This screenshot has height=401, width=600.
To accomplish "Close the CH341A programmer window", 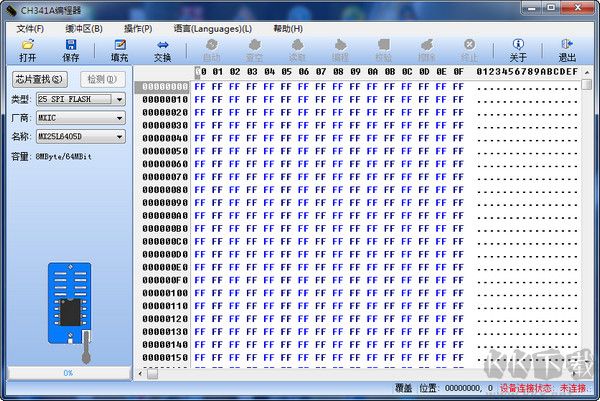I will pyautogui.click(x=578, y=8).
